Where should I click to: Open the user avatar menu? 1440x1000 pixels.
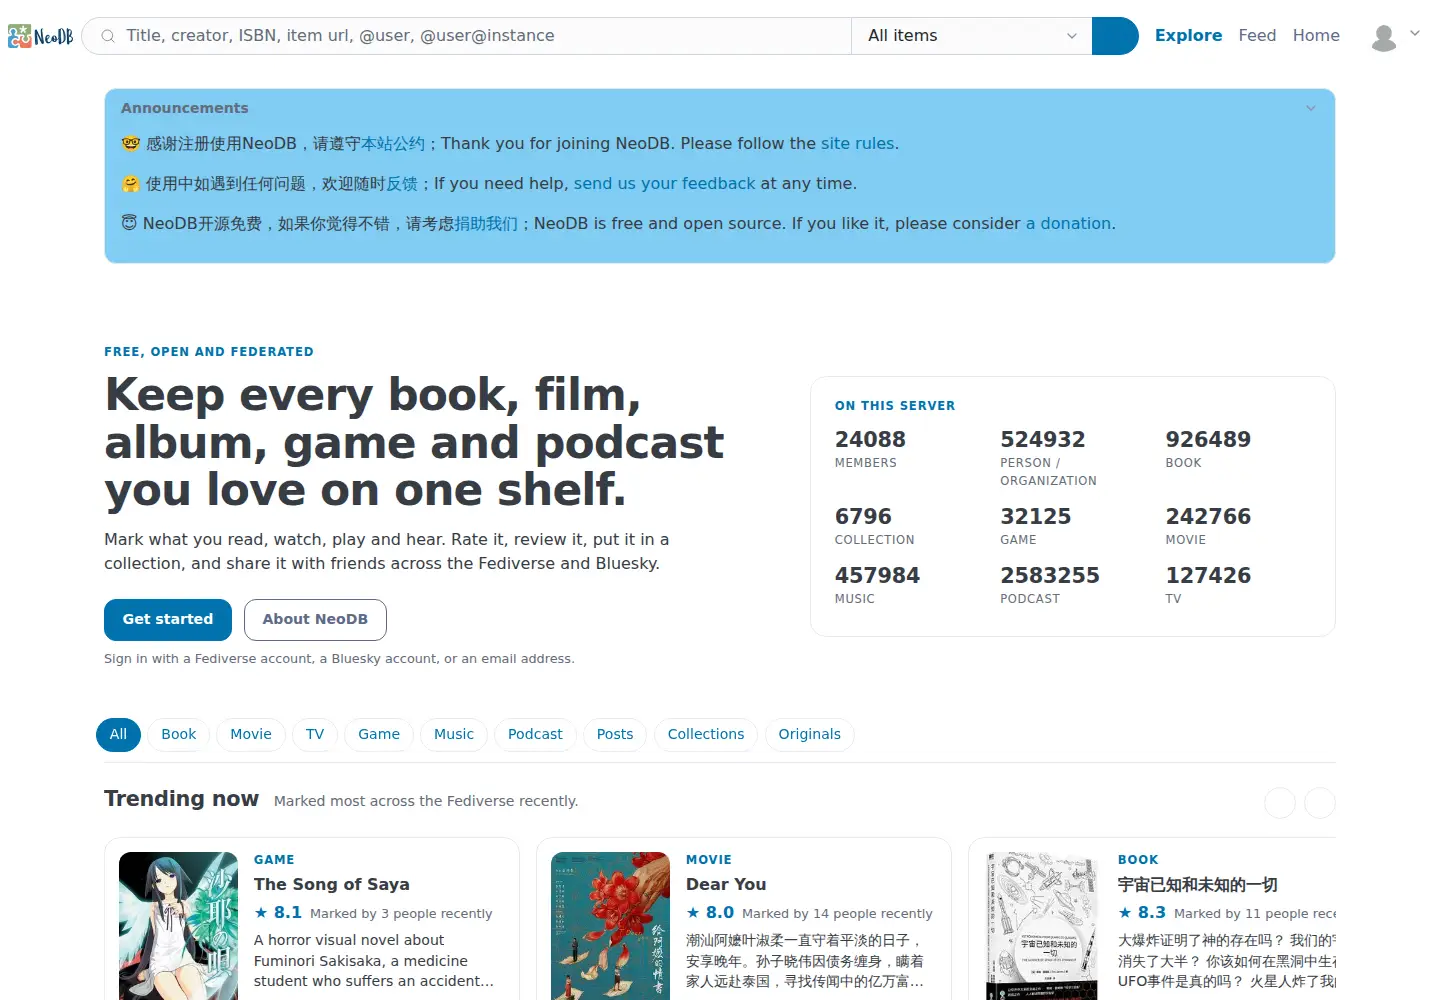pyautogui.click(x=1384, y=37)
